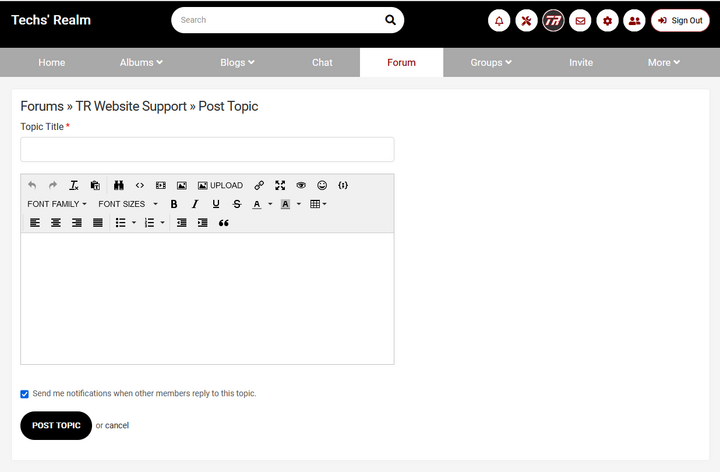The image size is (720, 472).
Task: Increase indent in editor
Action: 202,223
